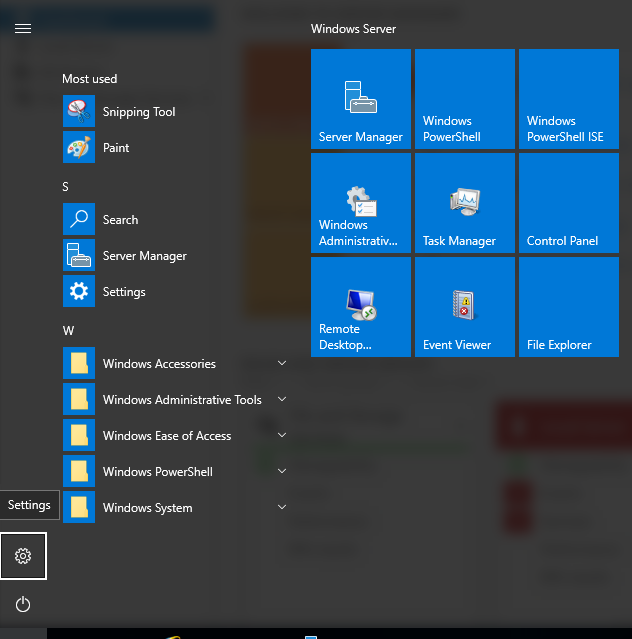632x639 pixels.
Task: Open the Control Panel tile
Action: pyautogui.click(x=568, y=203)
